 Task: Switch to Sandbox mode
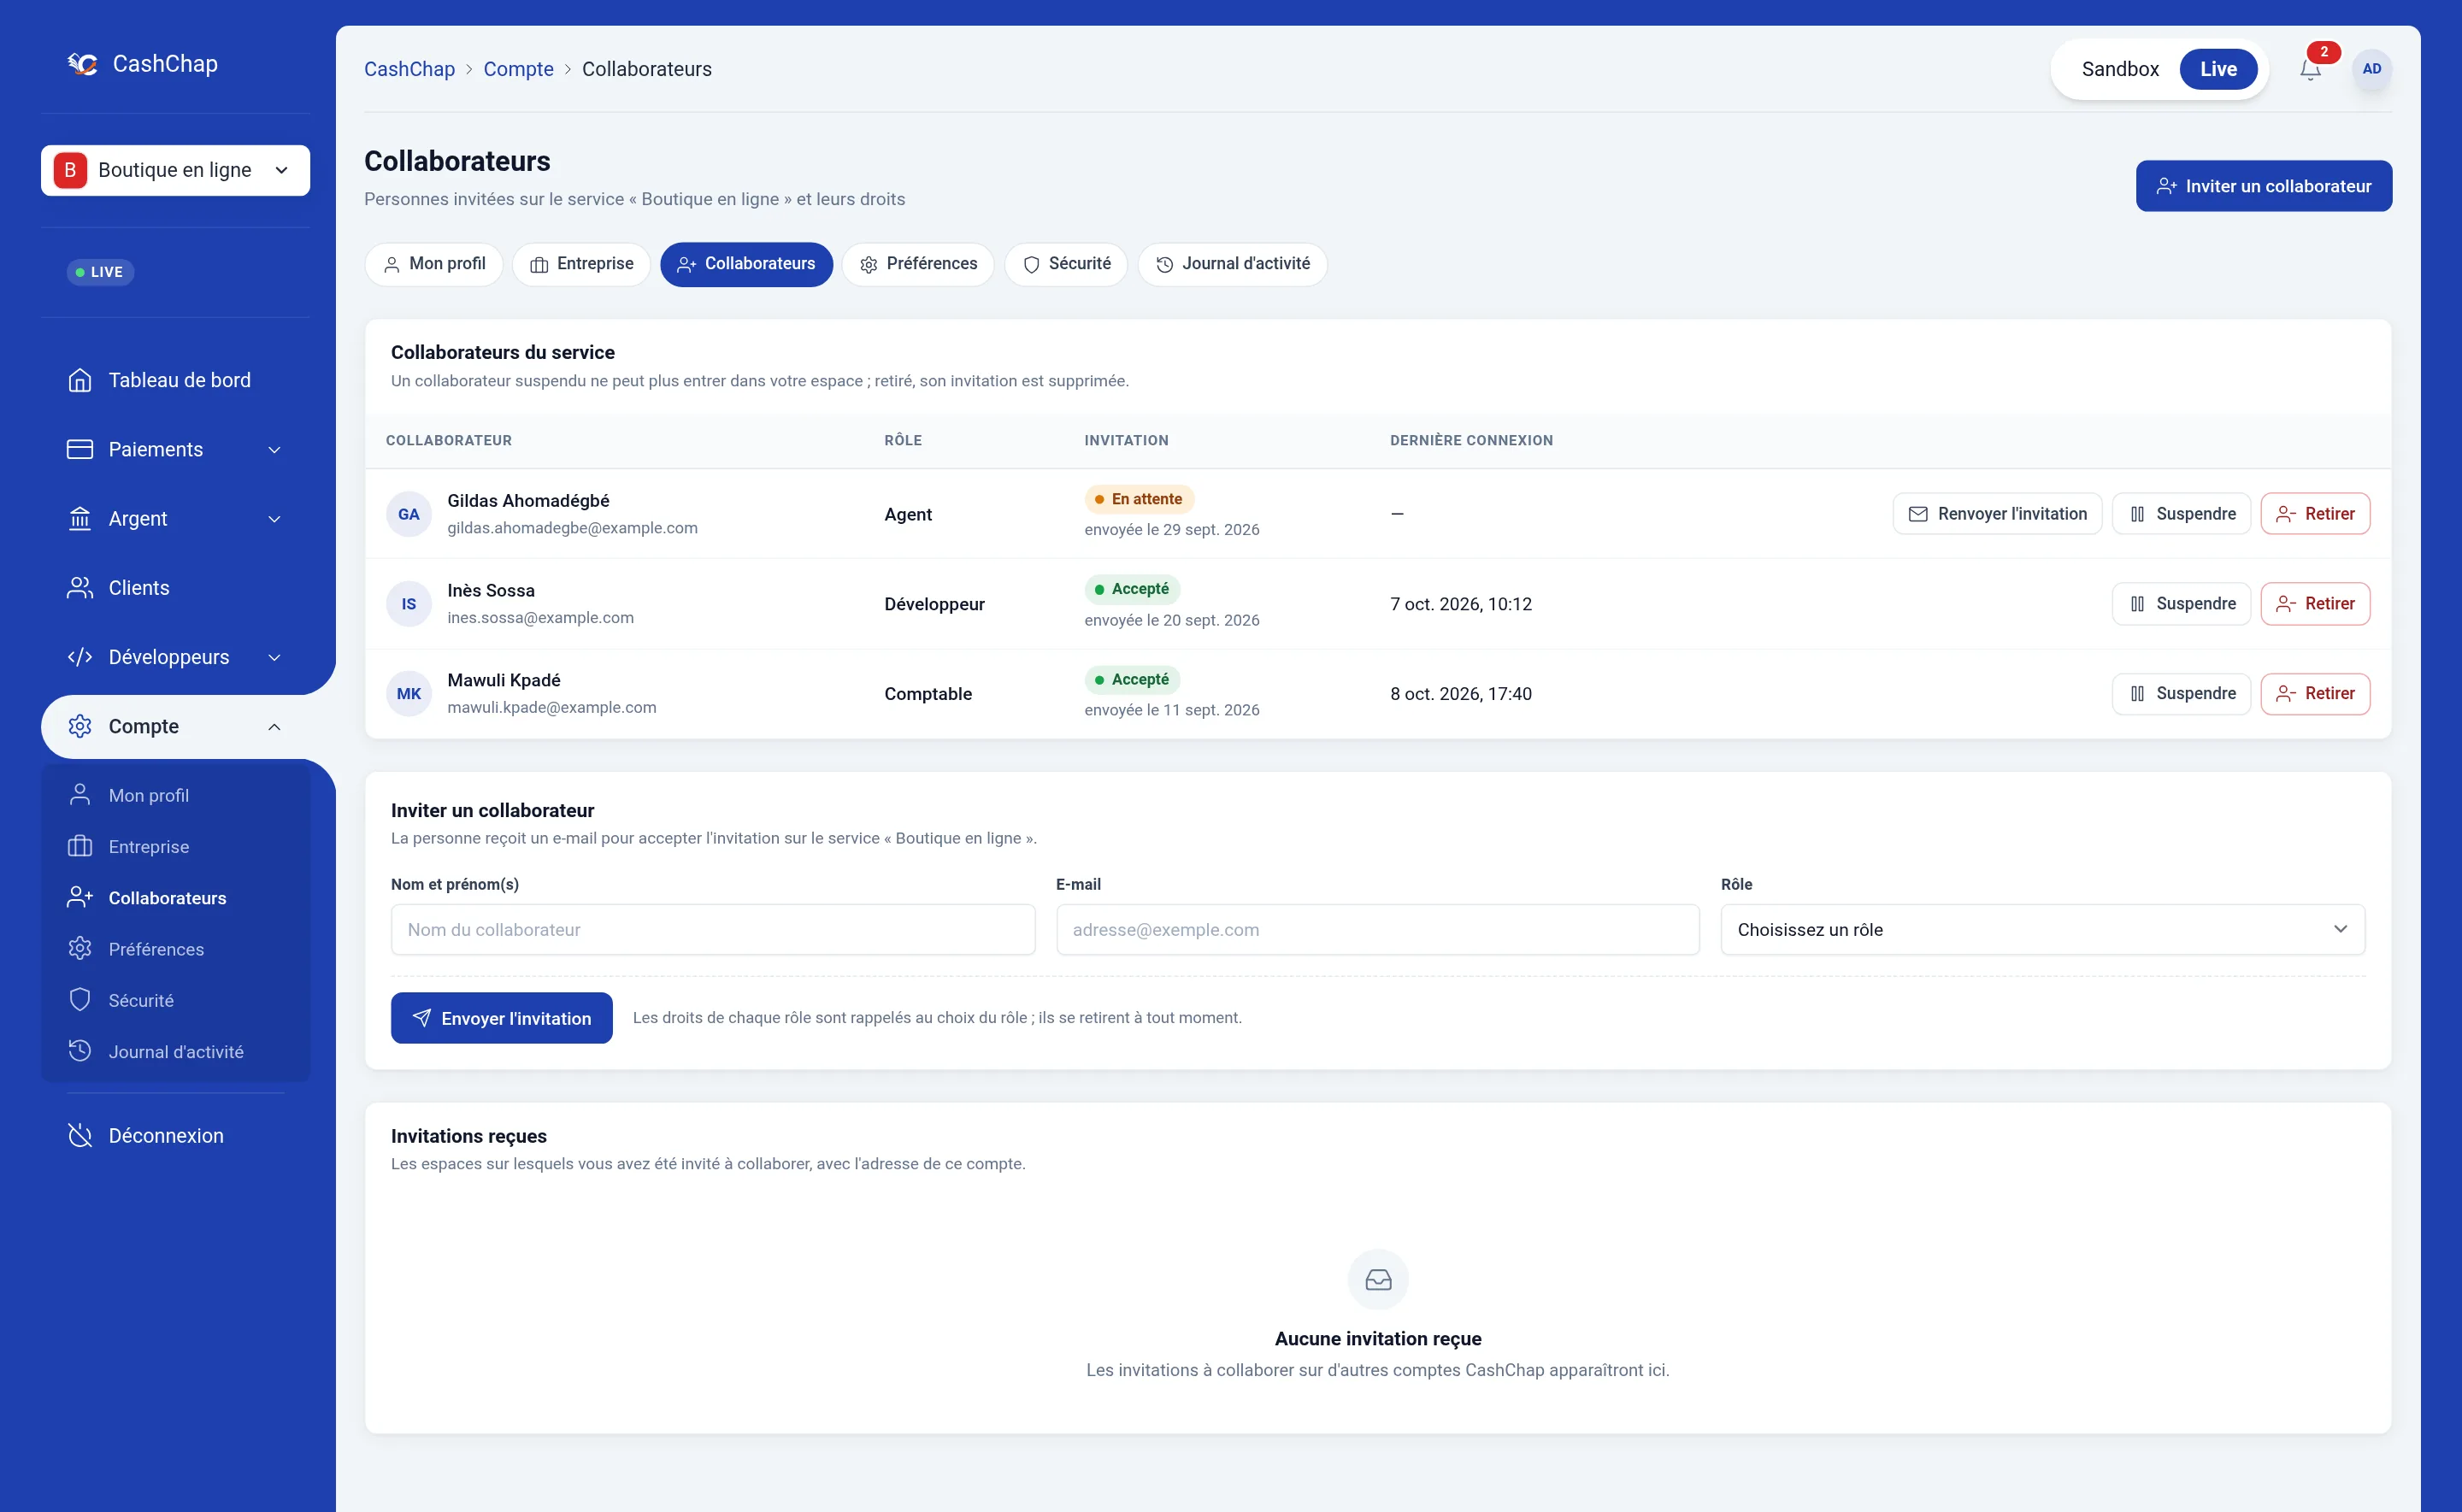tap(2119, 69)
